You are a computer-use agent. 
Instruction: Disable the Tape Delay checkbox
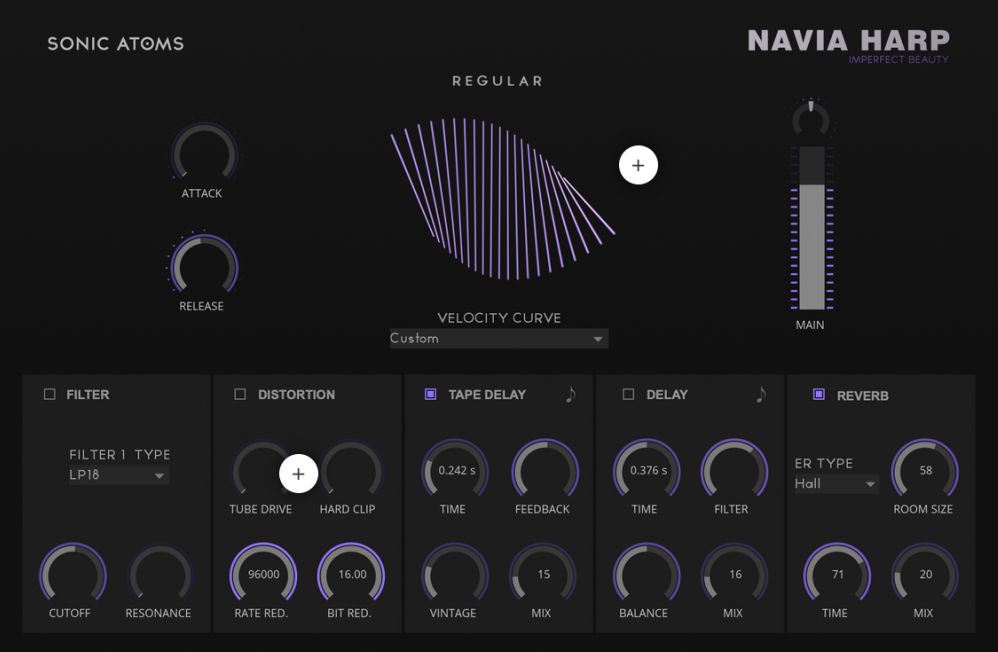coord(431,395)
